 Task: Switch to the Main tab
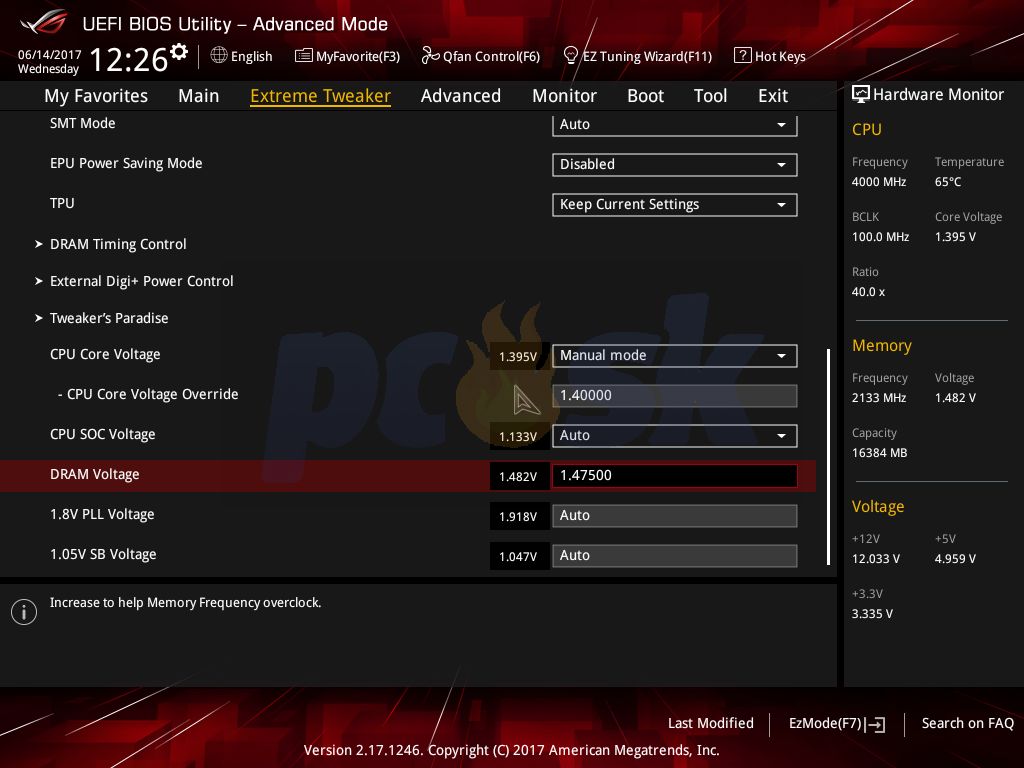pos(199,96)
